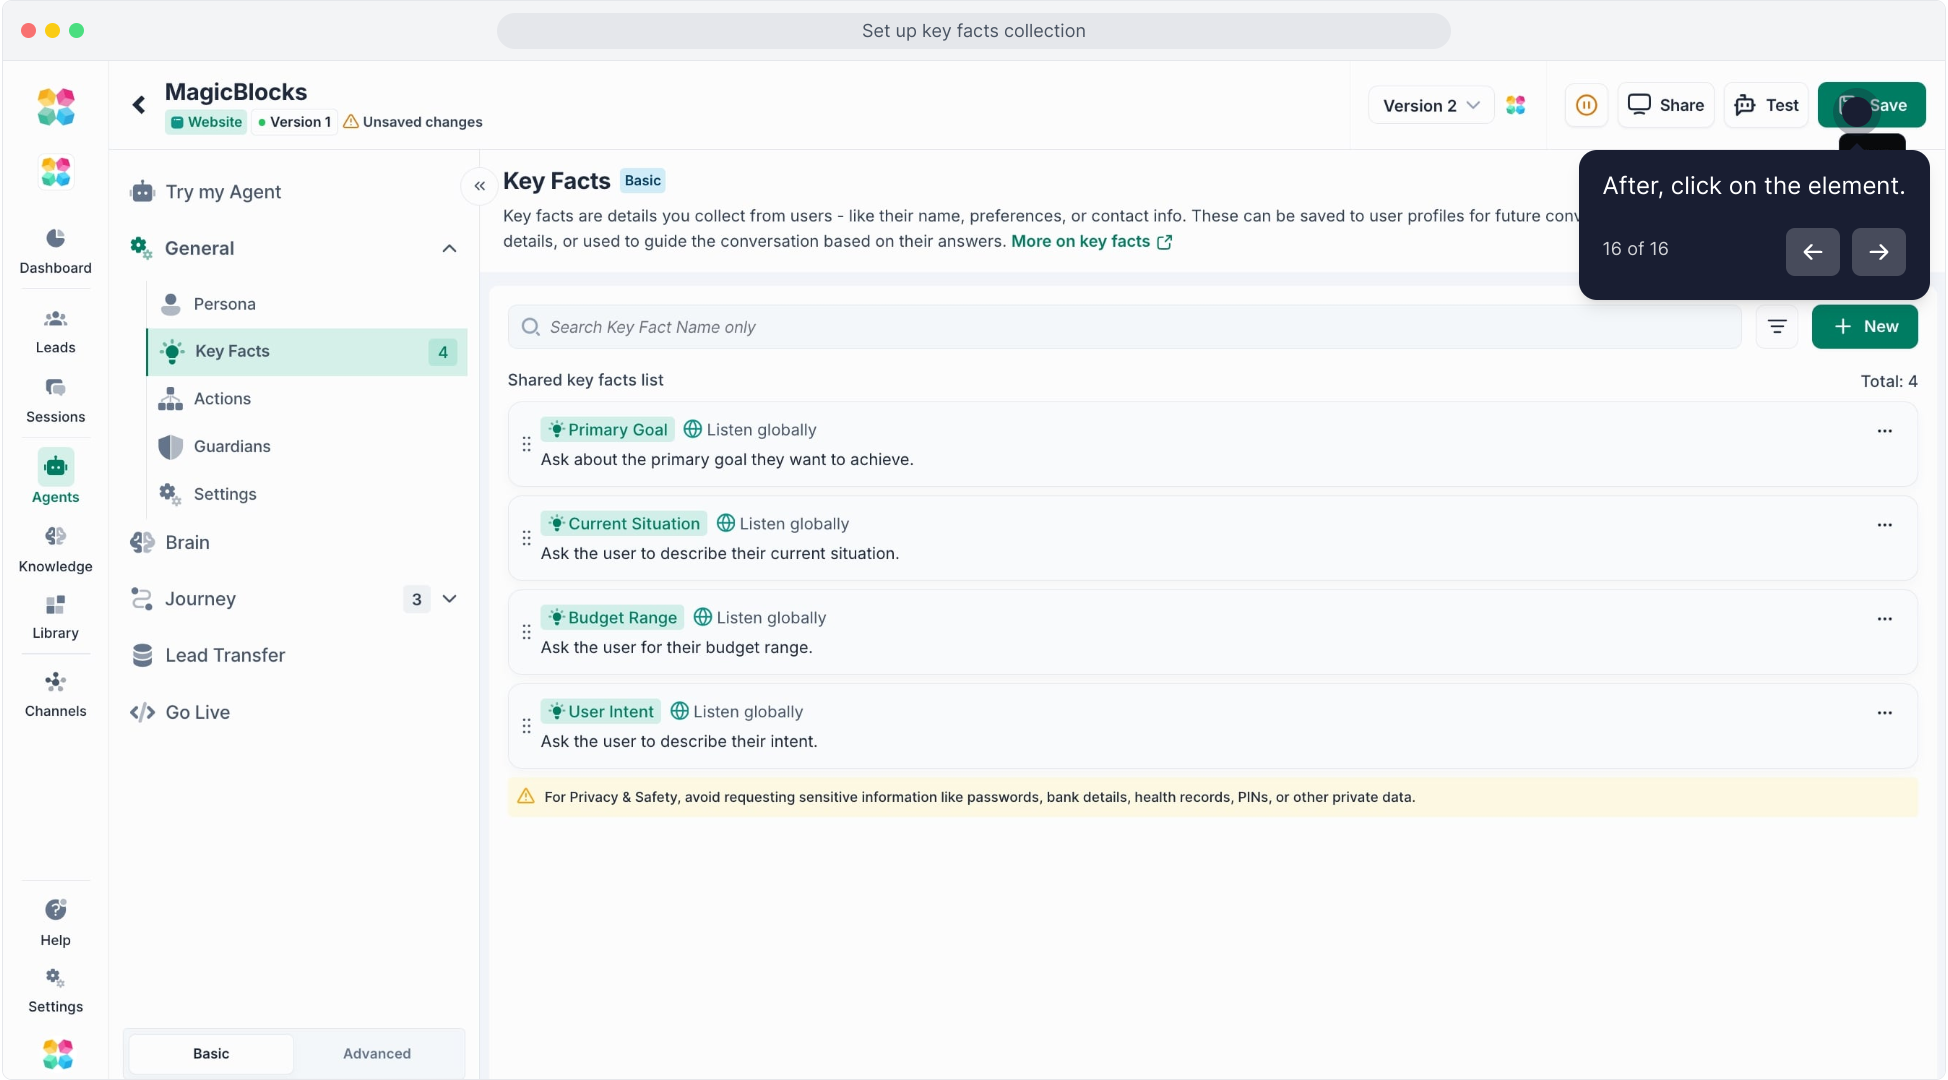Open the Channels section
Image resolution: width=1948 pixels, height=1080 pixels.
55,694
